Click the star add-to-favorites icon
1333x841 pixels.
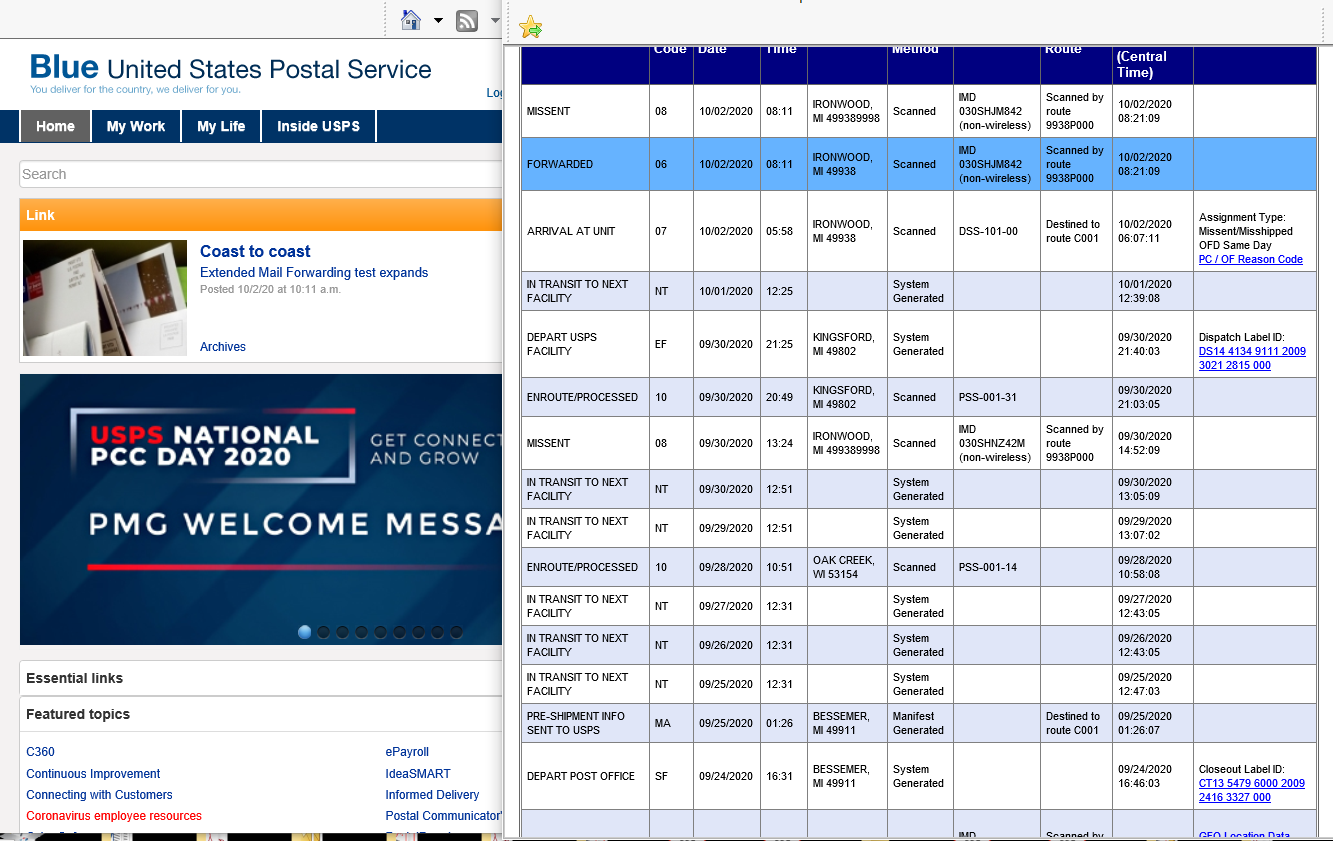coord(531,27)
